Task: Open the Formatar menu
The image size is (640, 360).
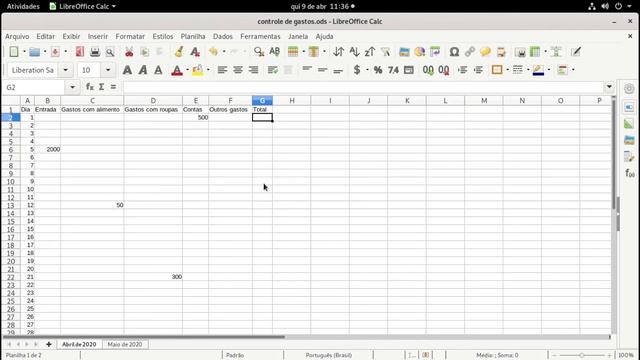Action: (130, 36)
